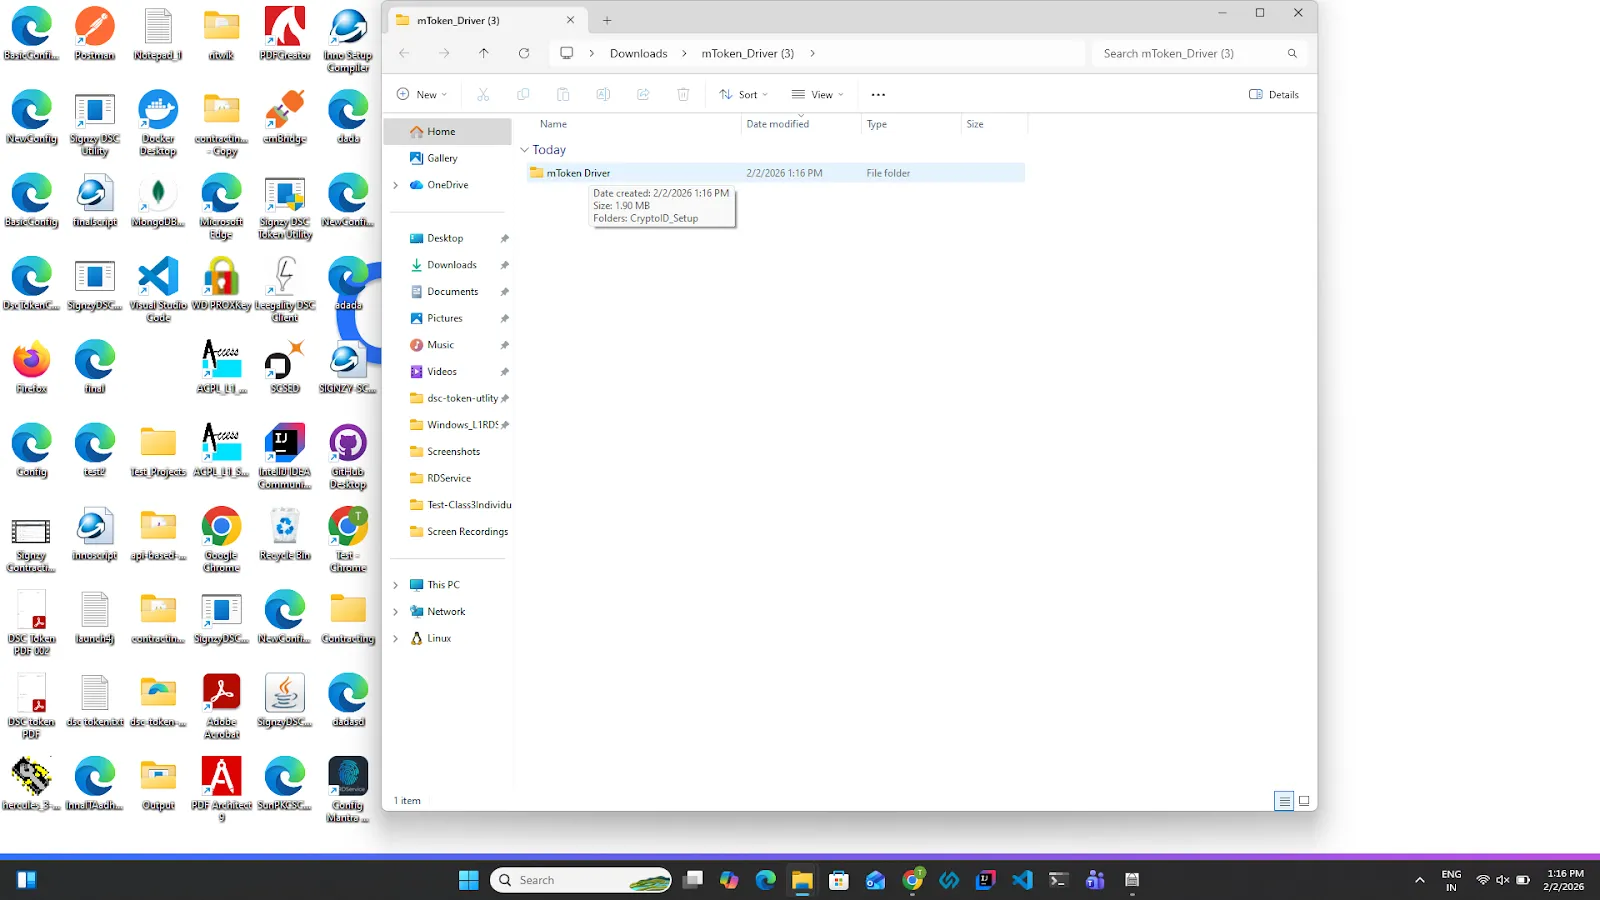Image resolution: width=1600 pixels, height=900 pixels.
Task: Toggle the Details pane
Action: tap(1274, 94)
